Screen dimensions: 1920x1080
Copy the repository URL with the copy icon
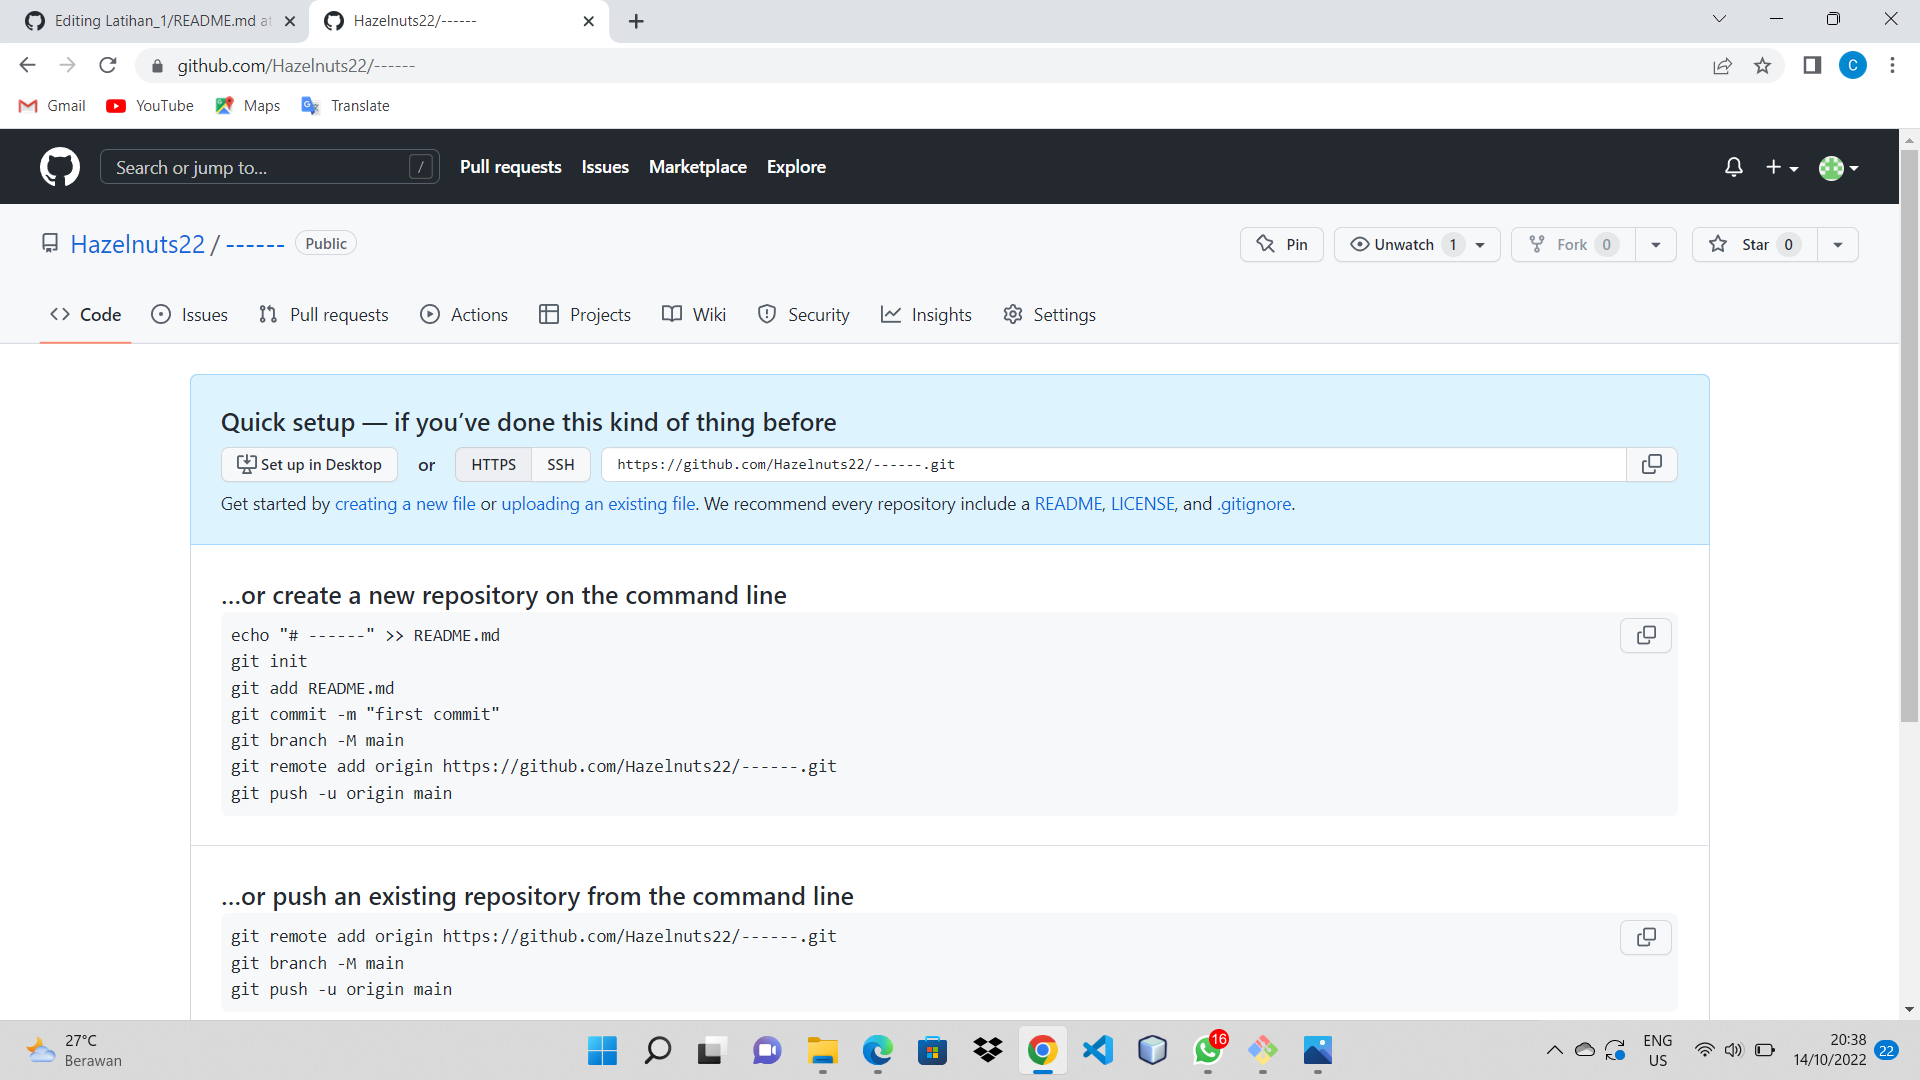1651,464
